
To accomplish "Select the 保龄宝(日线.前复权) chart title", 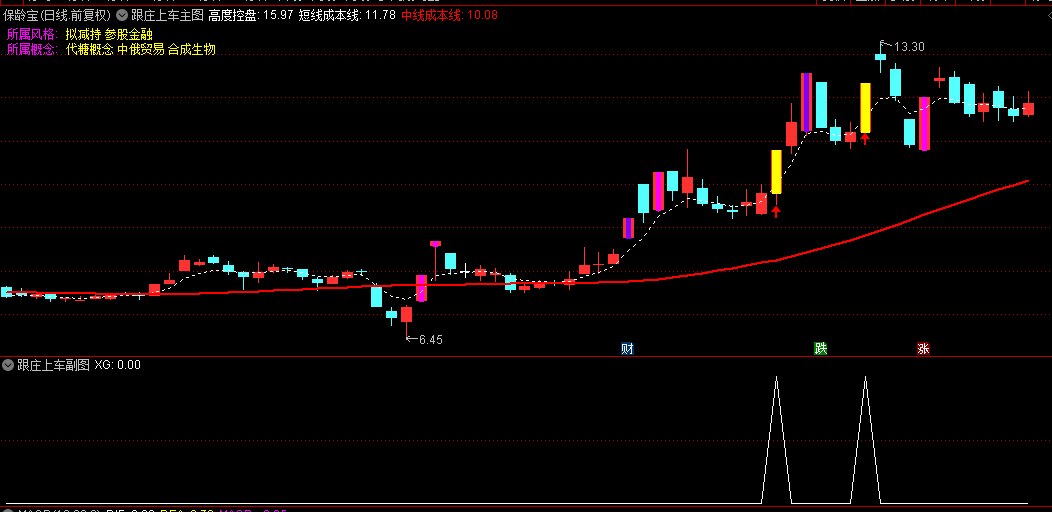I will pyautogui.click(x=58, y=15).
